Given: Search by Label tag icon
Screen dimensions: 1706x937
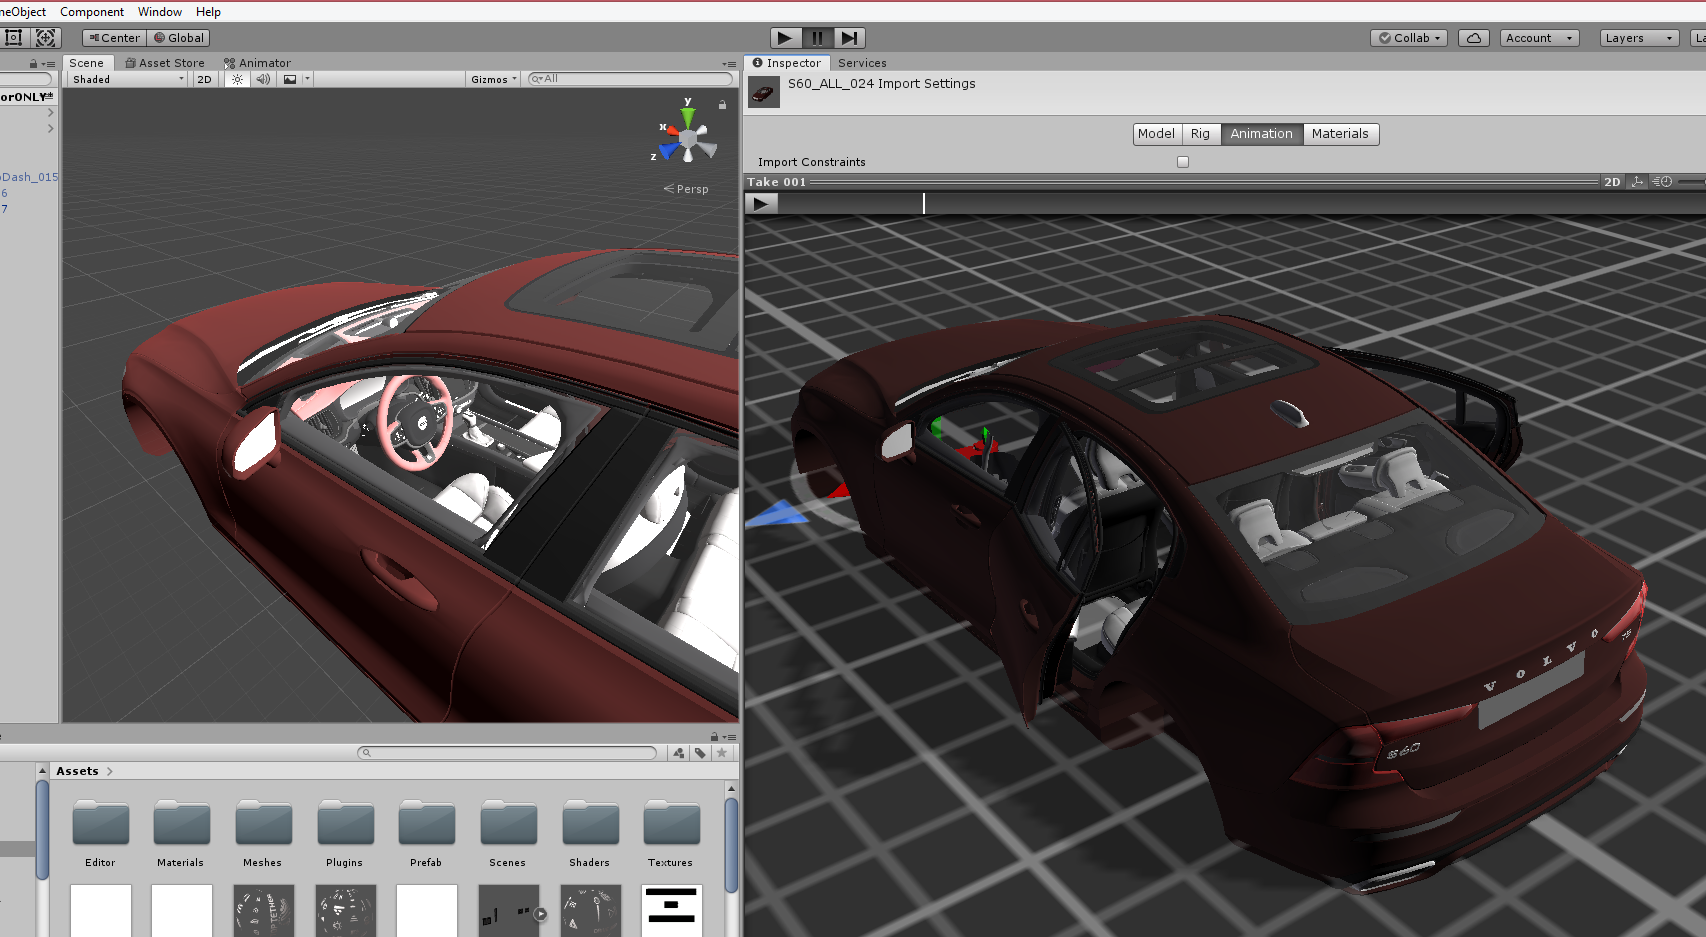Looking at the screenshot, I should point(700,753).
